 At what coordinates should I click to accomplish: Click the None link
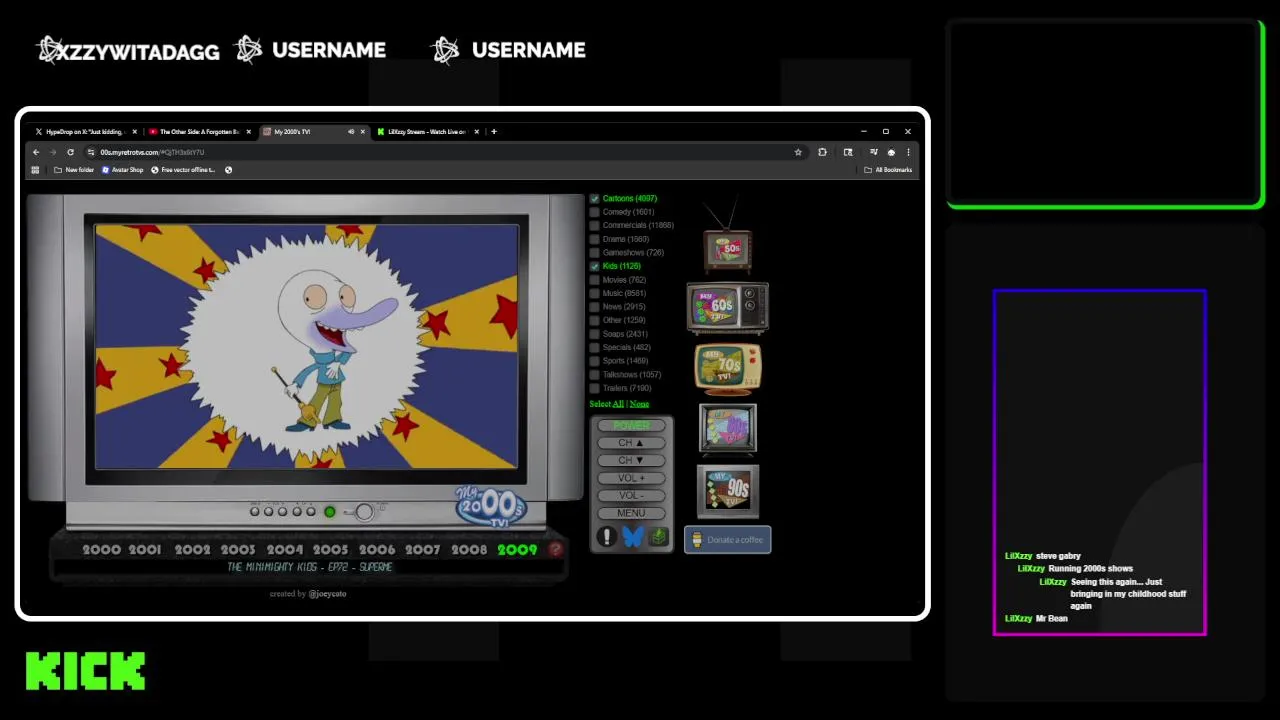tap(639, 404)
